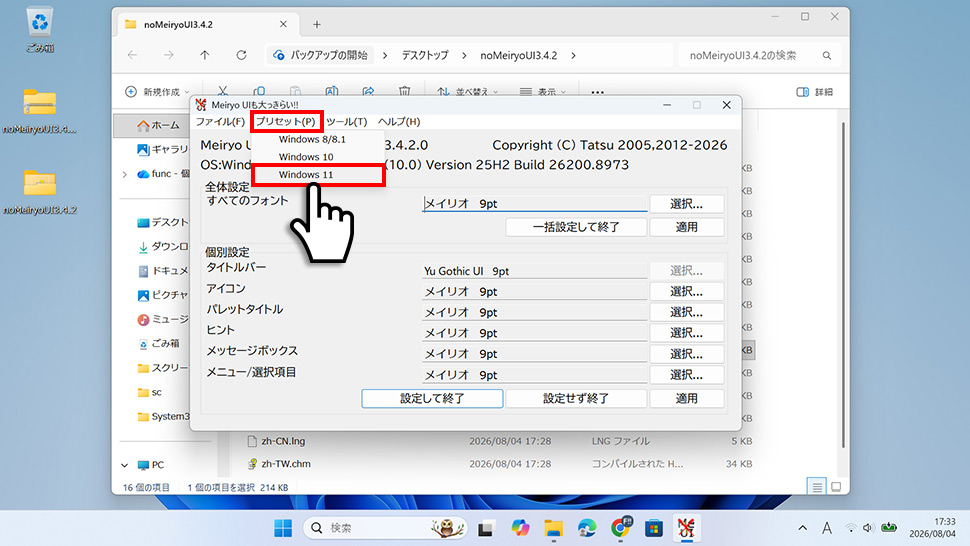This screenshot has height=546, width=970.
Task: Select noMeiryoUI3.4... zip desktop icon
Action: click(x=40, y=111)
